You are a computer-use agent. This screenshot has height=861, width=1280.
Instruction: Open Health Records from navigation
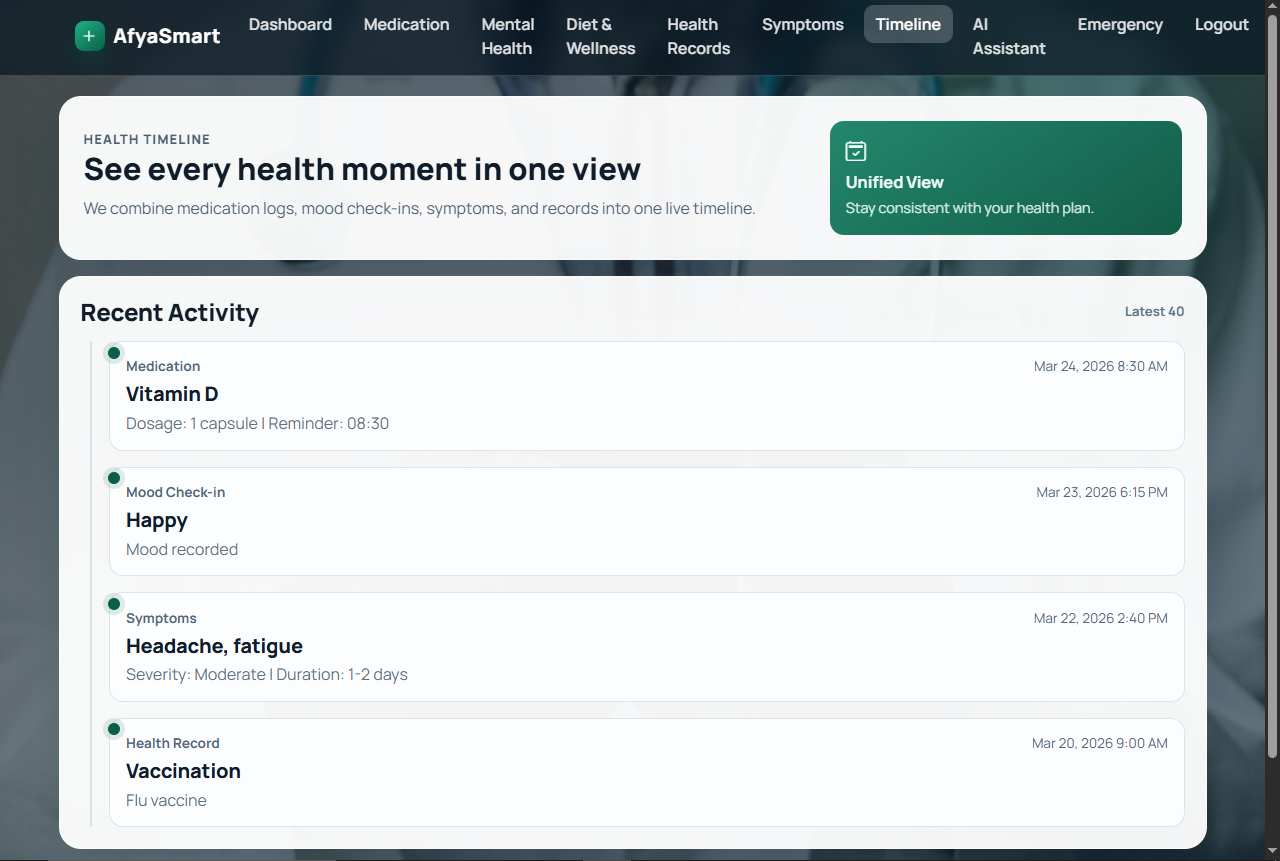698,36
